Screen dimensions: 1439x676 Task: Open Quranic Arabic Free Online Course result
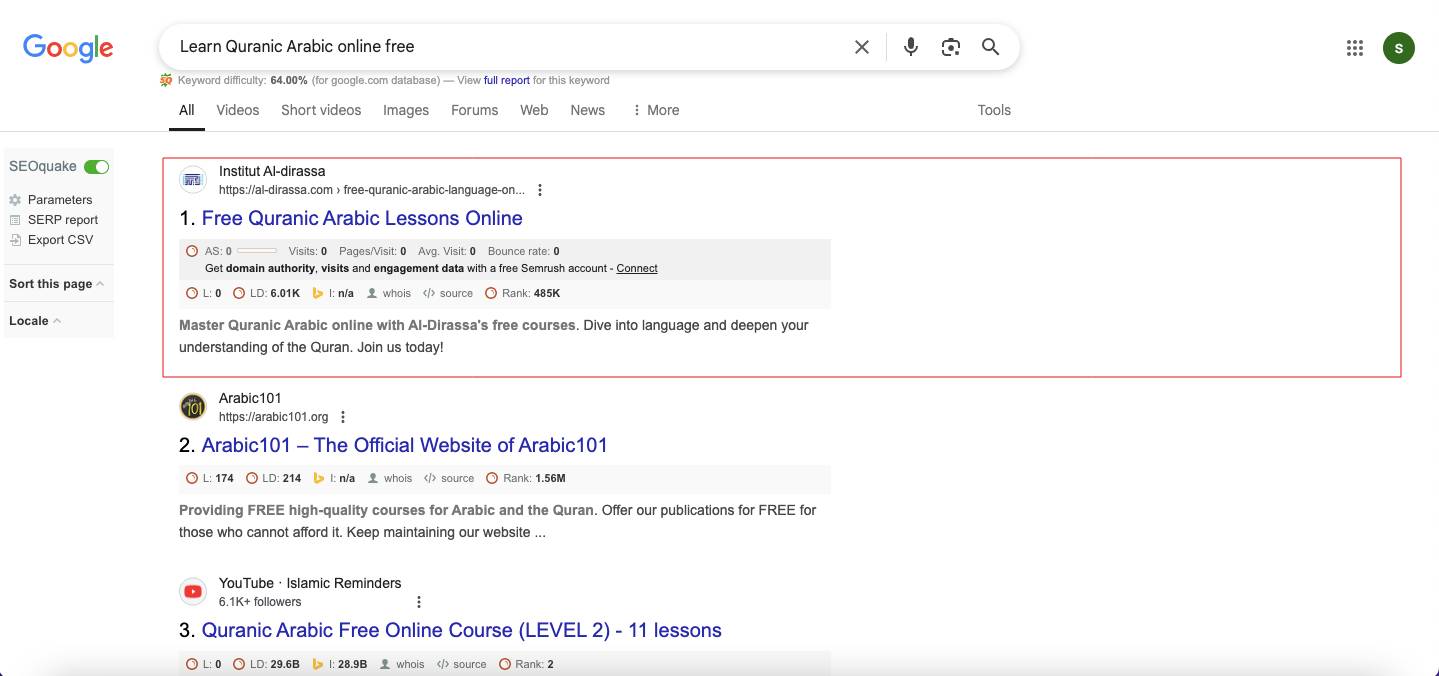(x=462, y=630)
